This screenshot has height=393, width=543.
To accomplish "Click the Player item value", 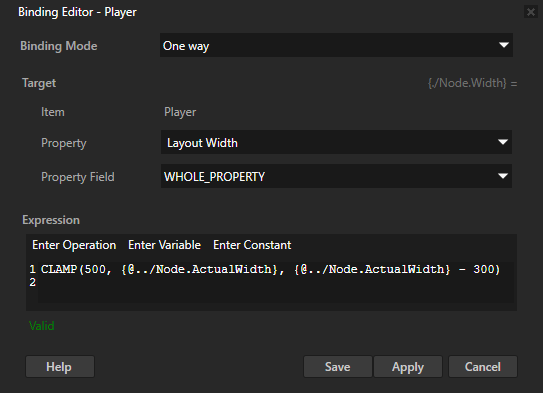I will (x=180, y=112).
